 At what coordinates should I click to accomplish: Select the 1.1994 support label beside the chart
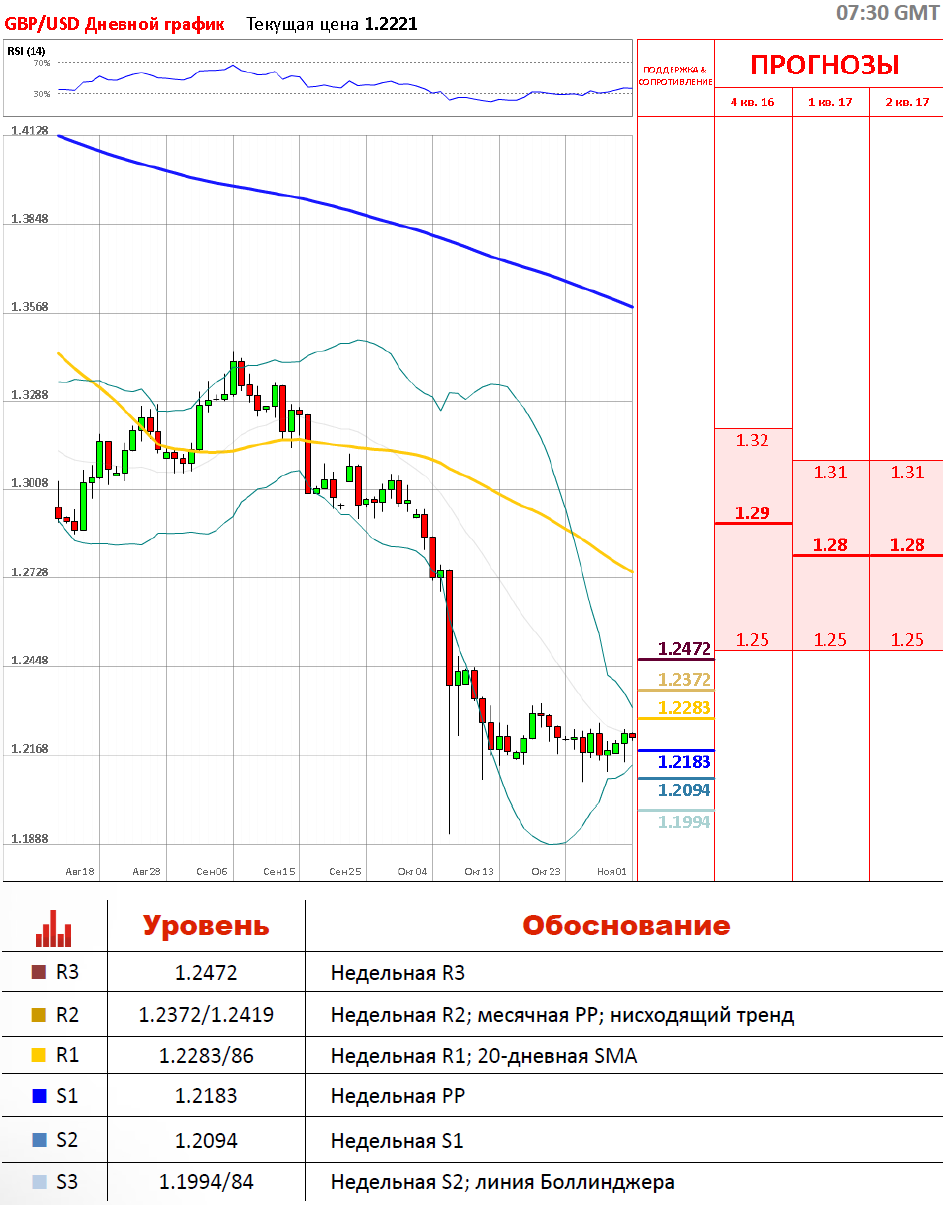tap(684, 822)
